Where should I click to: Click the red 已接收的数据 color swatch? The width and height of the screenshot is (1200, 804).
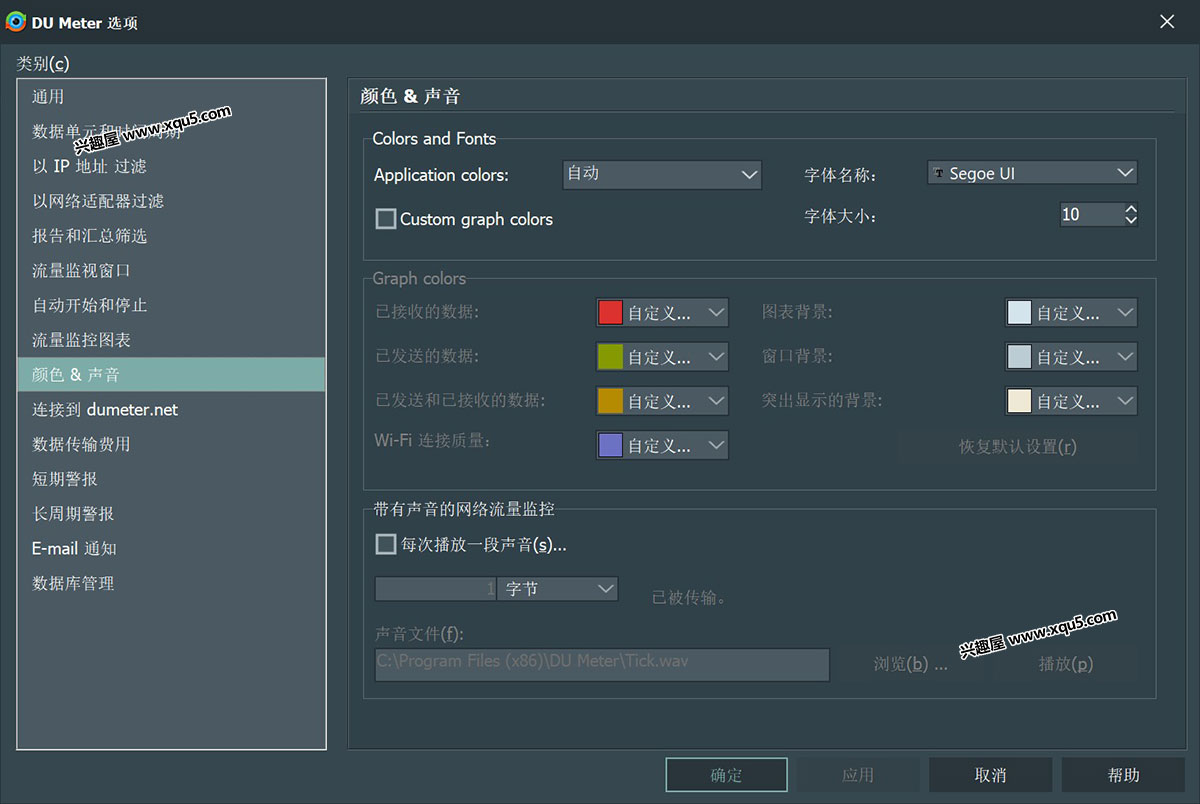(x=610, y=312)
